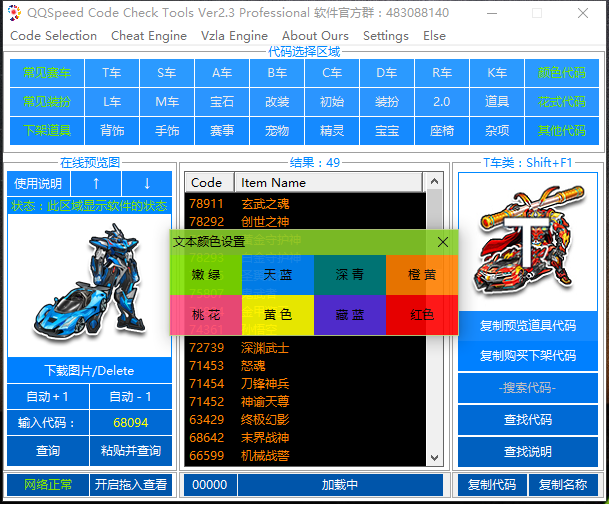Select the 宝石 gems category

(x=222, y=102)
